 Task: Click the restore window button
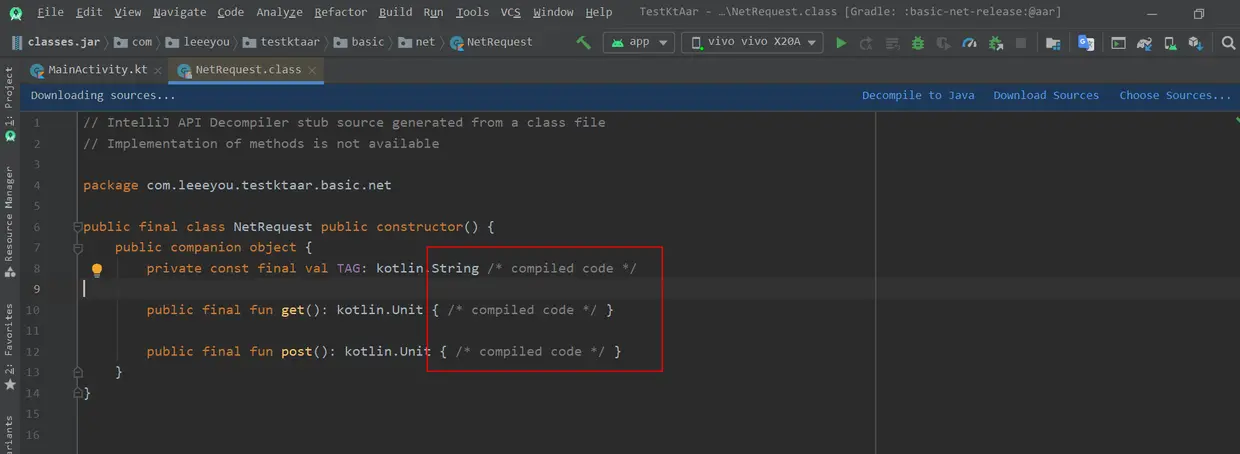tap(1199, 13)
